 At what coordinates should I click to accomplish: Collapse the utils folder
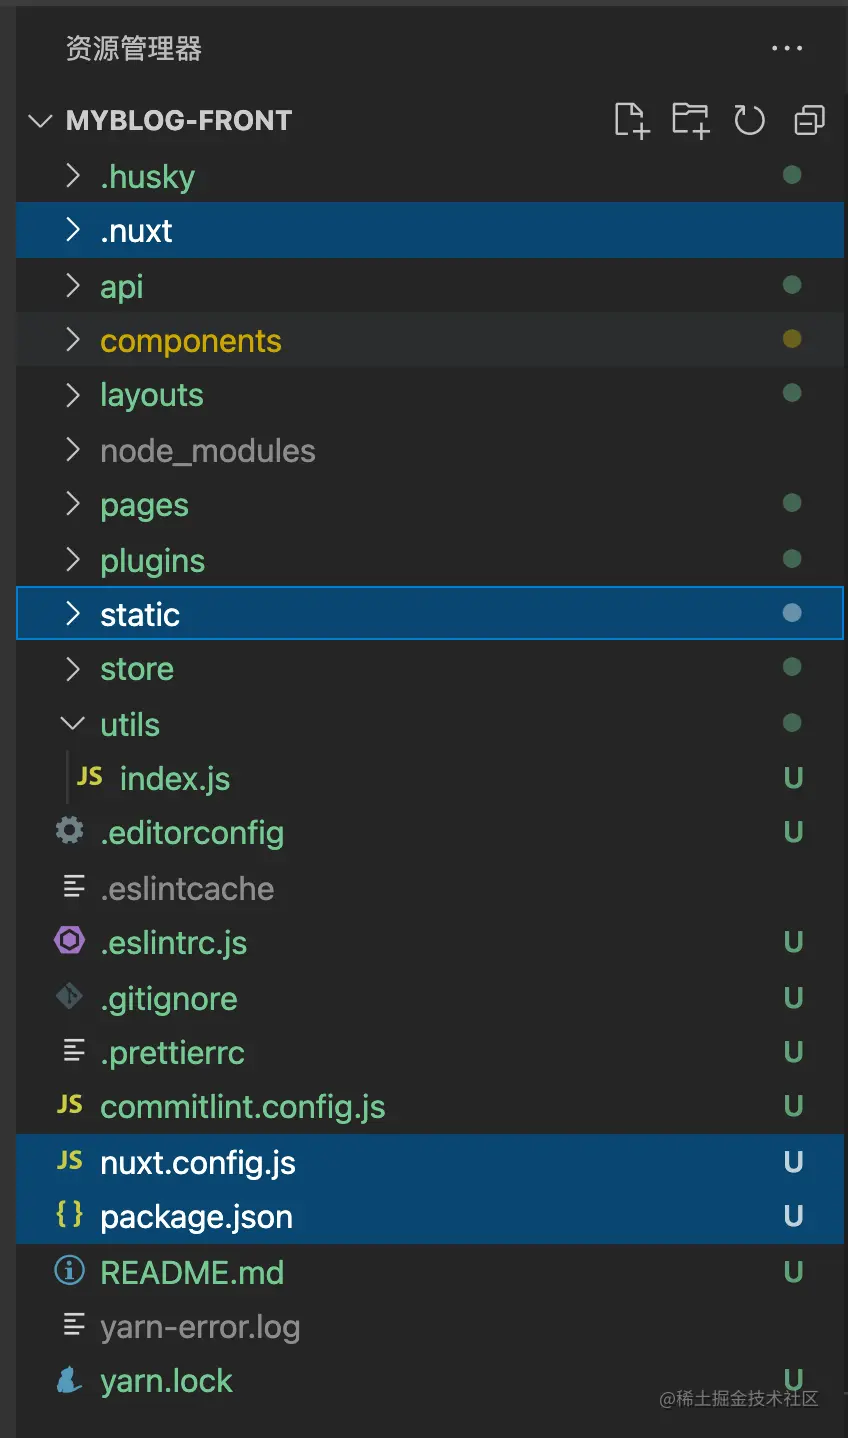pos(72,723)
